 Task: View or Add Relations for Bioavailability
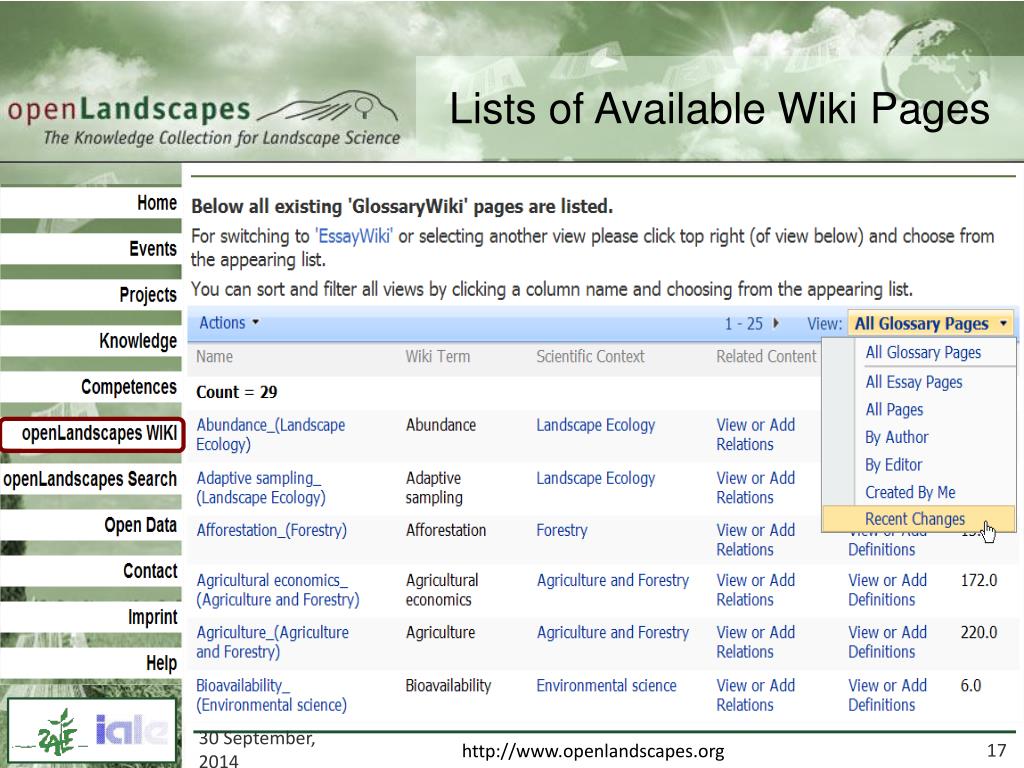[756, 696]
